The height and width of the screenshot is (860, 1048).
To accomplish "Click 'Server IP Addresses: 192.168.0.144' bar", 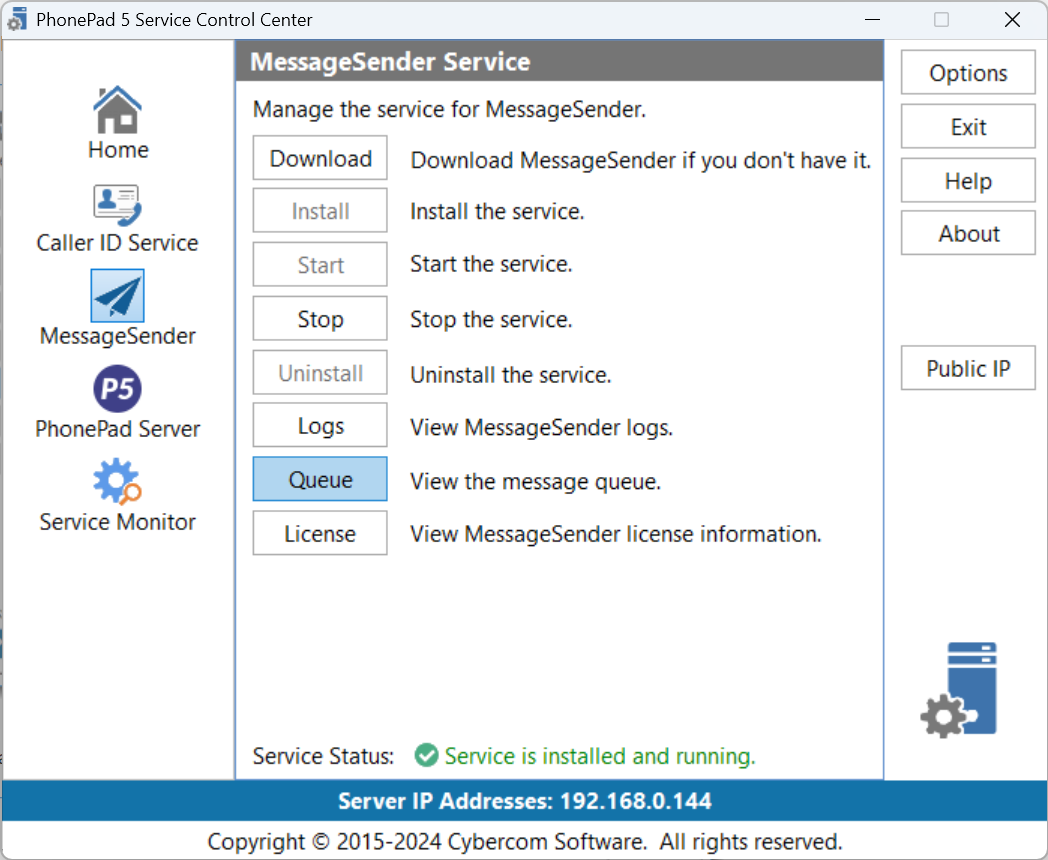I will pyautogui.click(x=524, y=801).
